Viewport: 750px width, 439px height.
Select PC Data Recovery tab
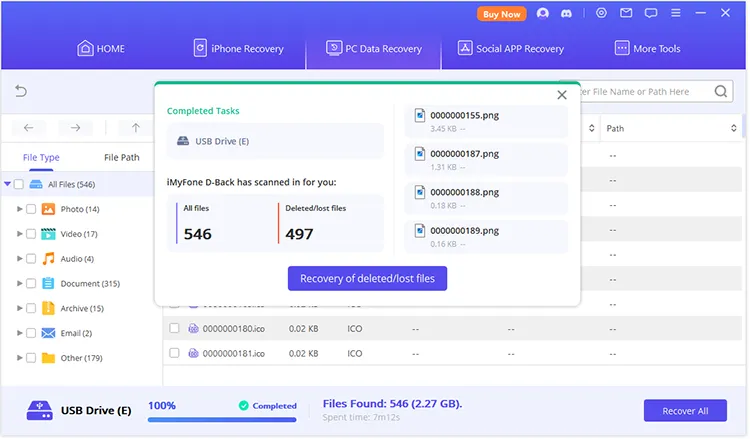pyautogui.click(x=374, y=48)
